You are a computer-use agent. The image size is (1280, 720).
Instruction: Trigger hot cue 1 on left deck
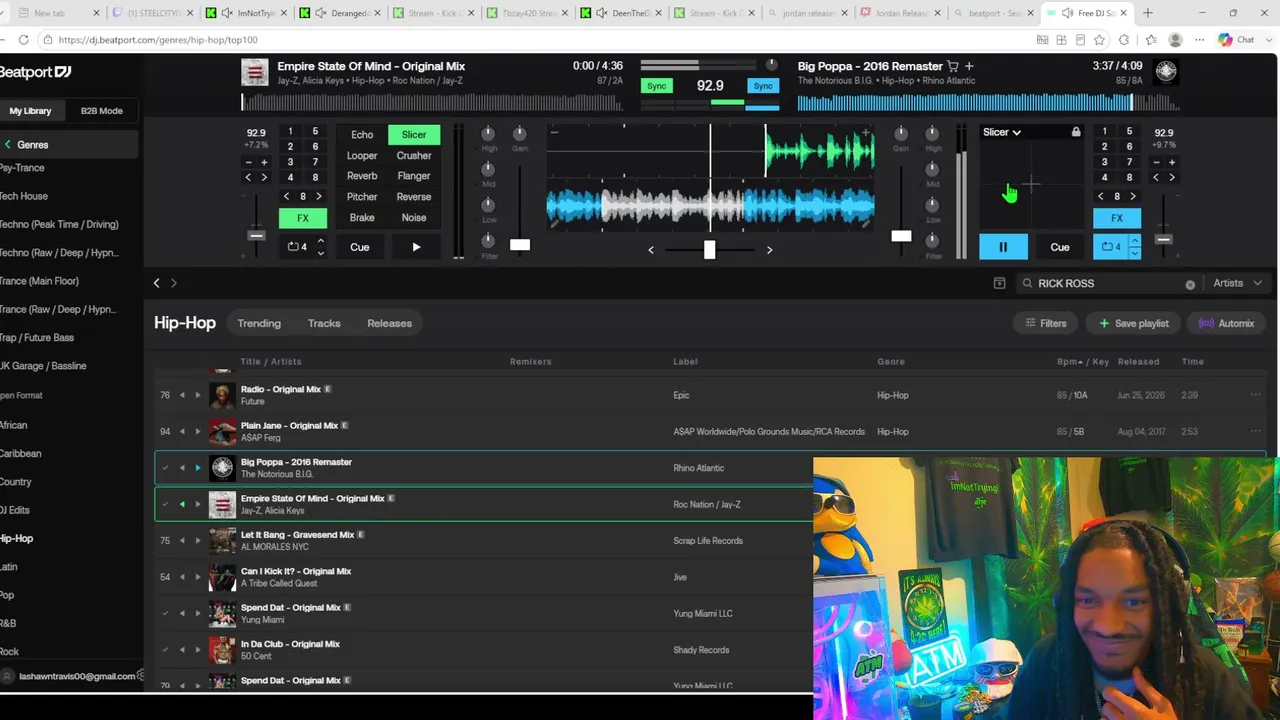tap(290, 132)
